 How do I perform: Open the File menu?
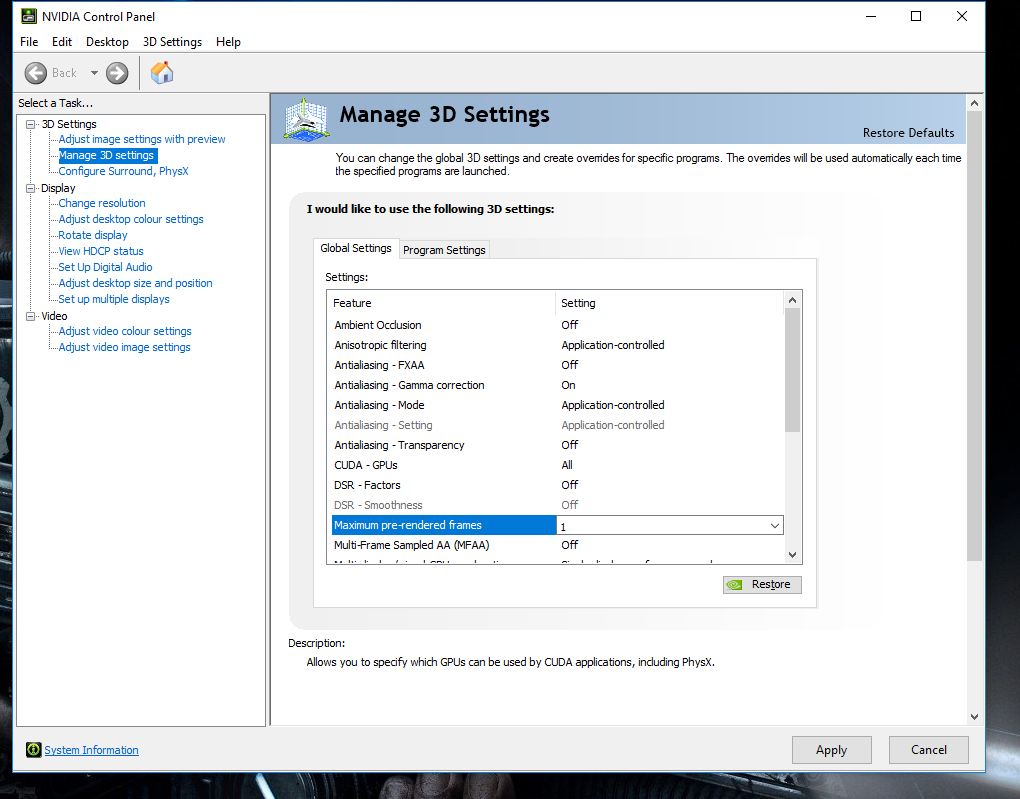(x=29, y=42)
